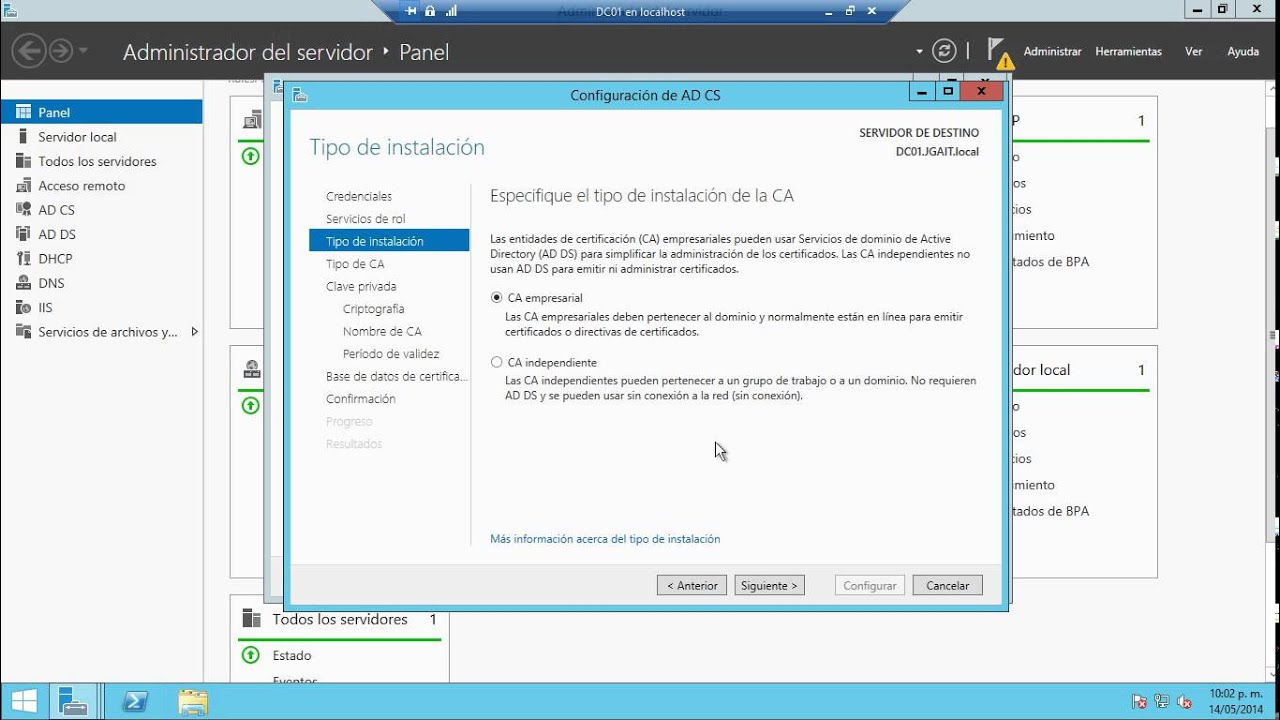Launch PowerShell from the taskbar
The image size is (1280, 720).
tap(135, 701)
